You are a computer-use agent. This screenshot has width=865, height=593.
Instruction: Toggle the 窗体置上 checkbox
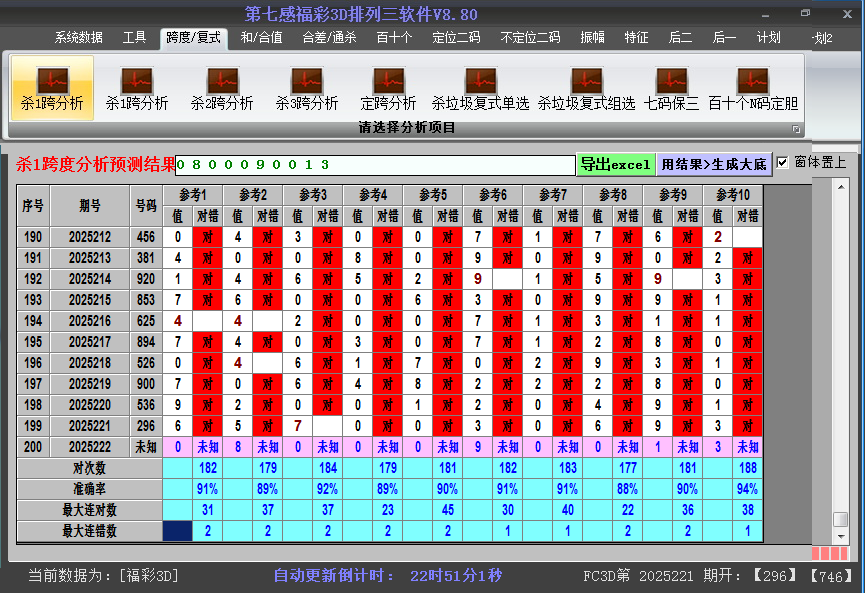783,162
